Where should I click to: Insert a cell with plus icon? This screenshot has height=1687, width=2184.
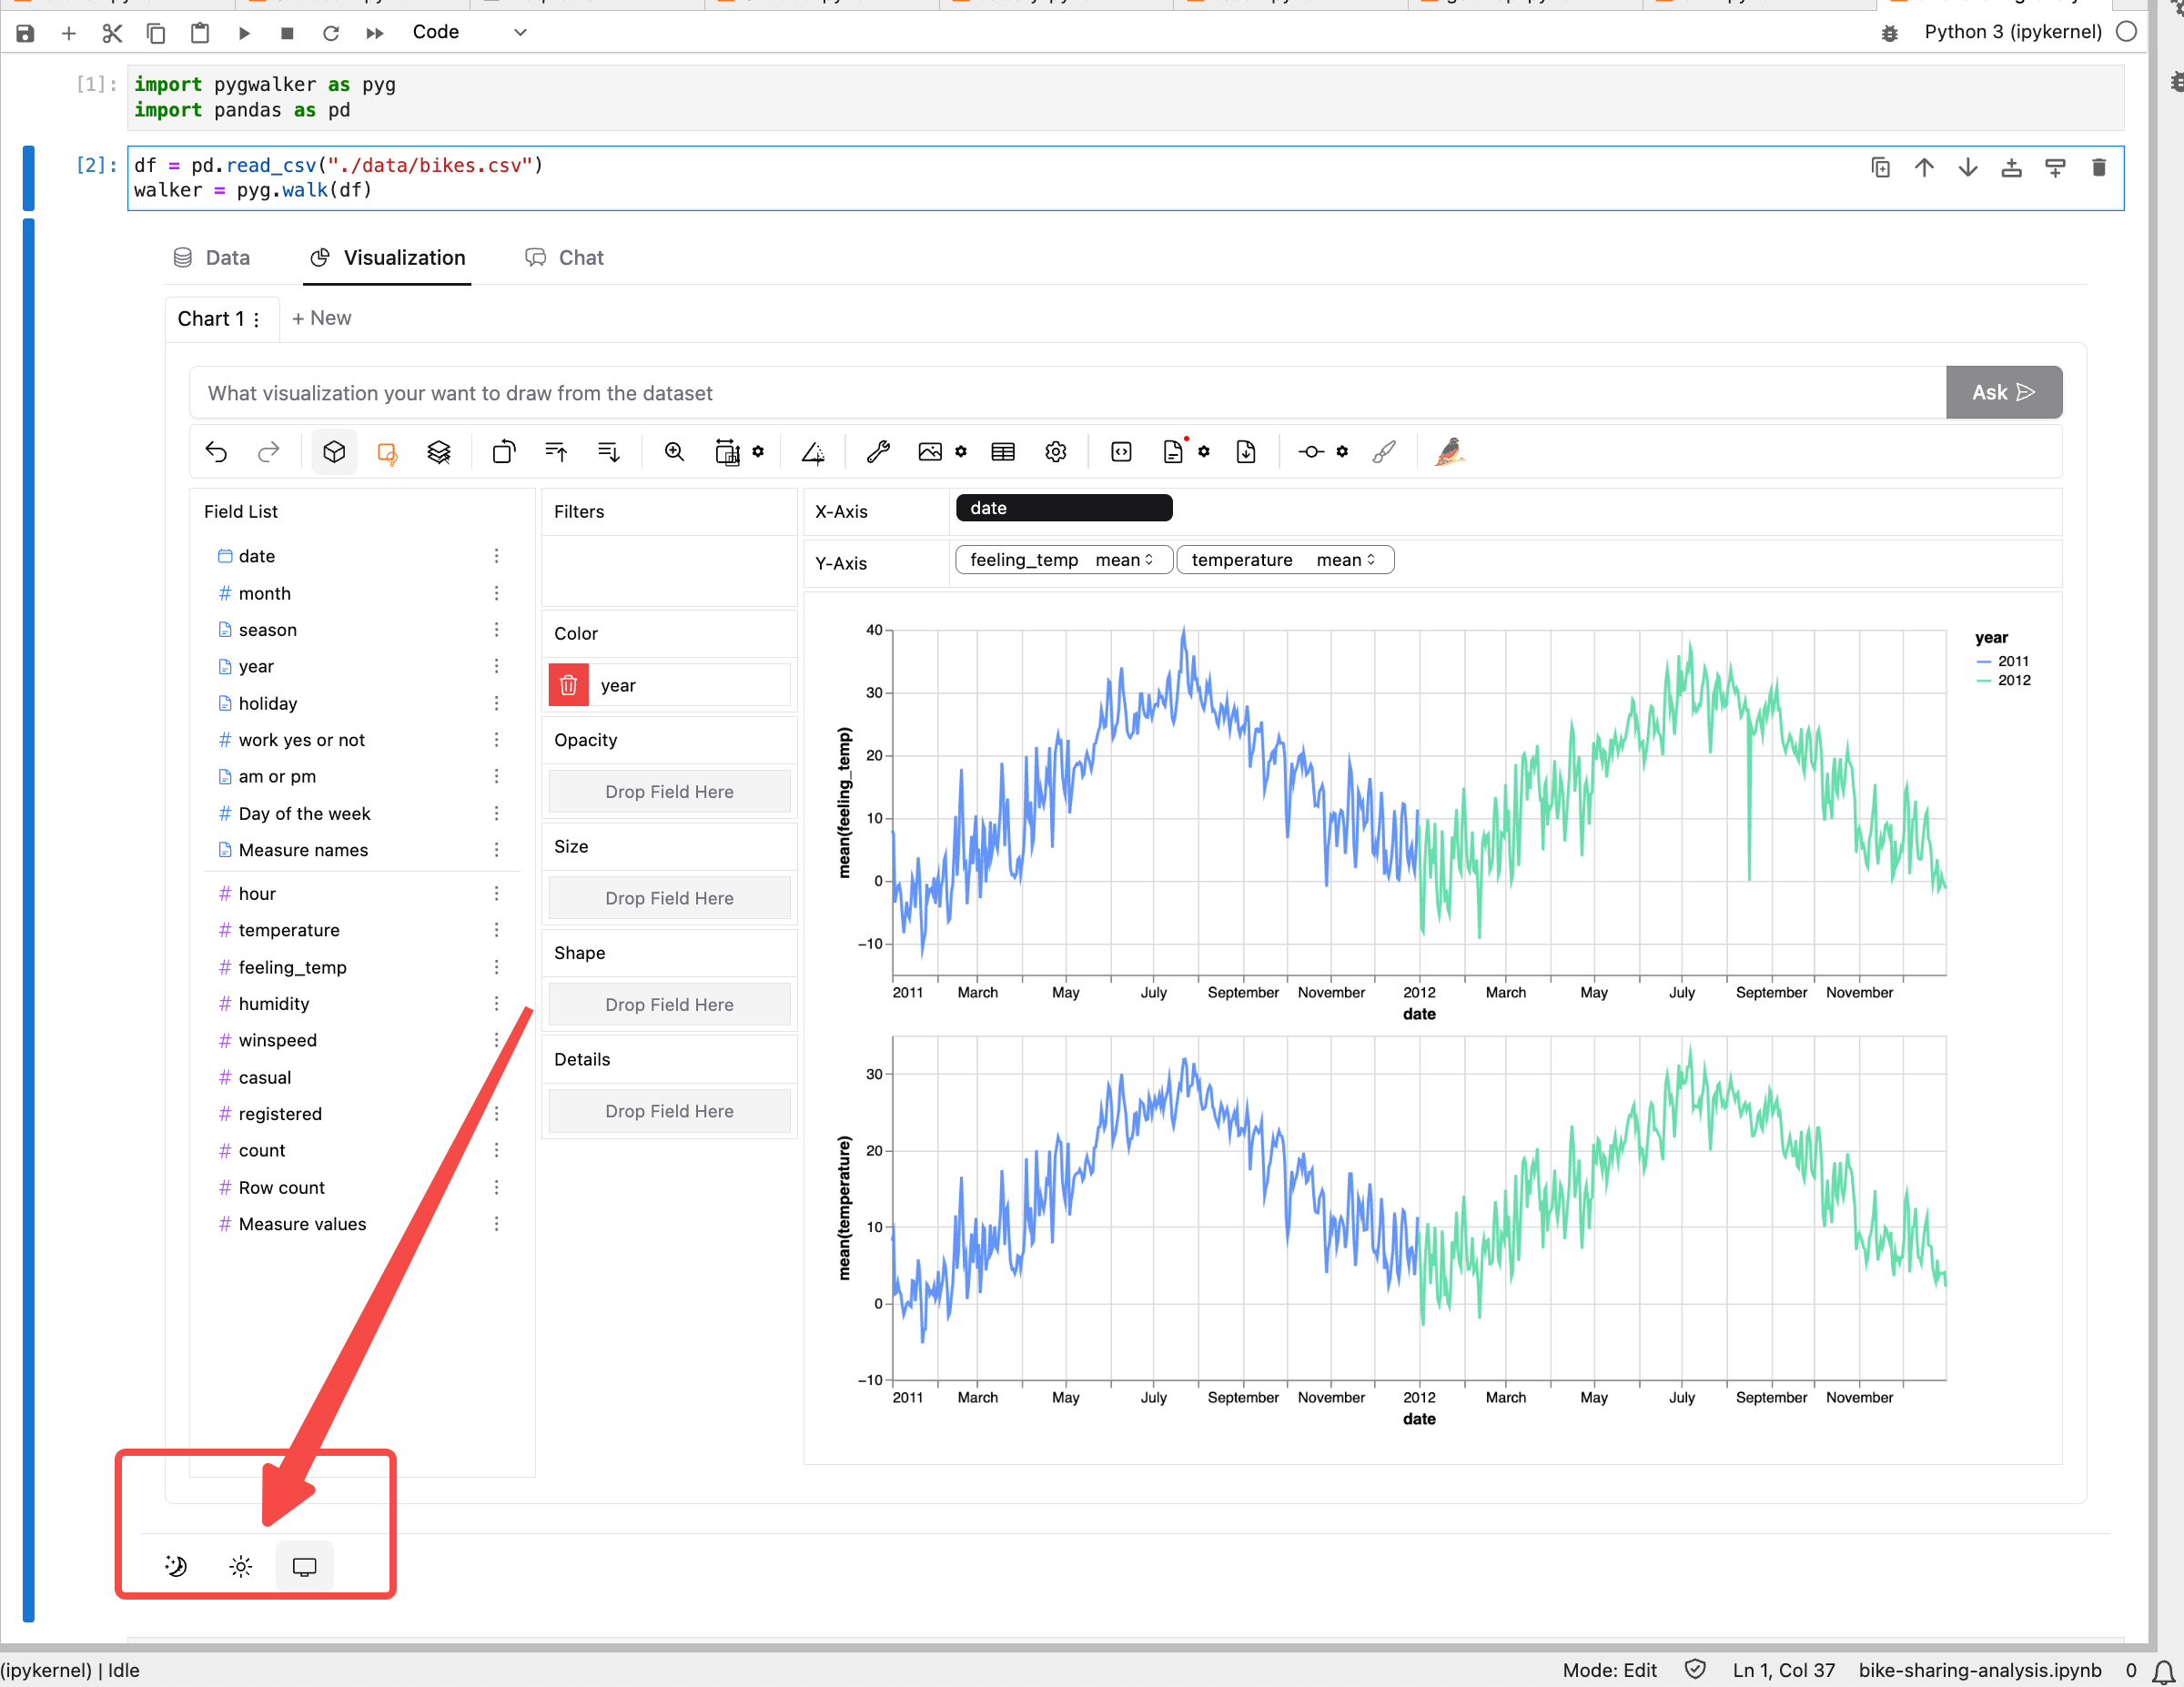(69, 33)
